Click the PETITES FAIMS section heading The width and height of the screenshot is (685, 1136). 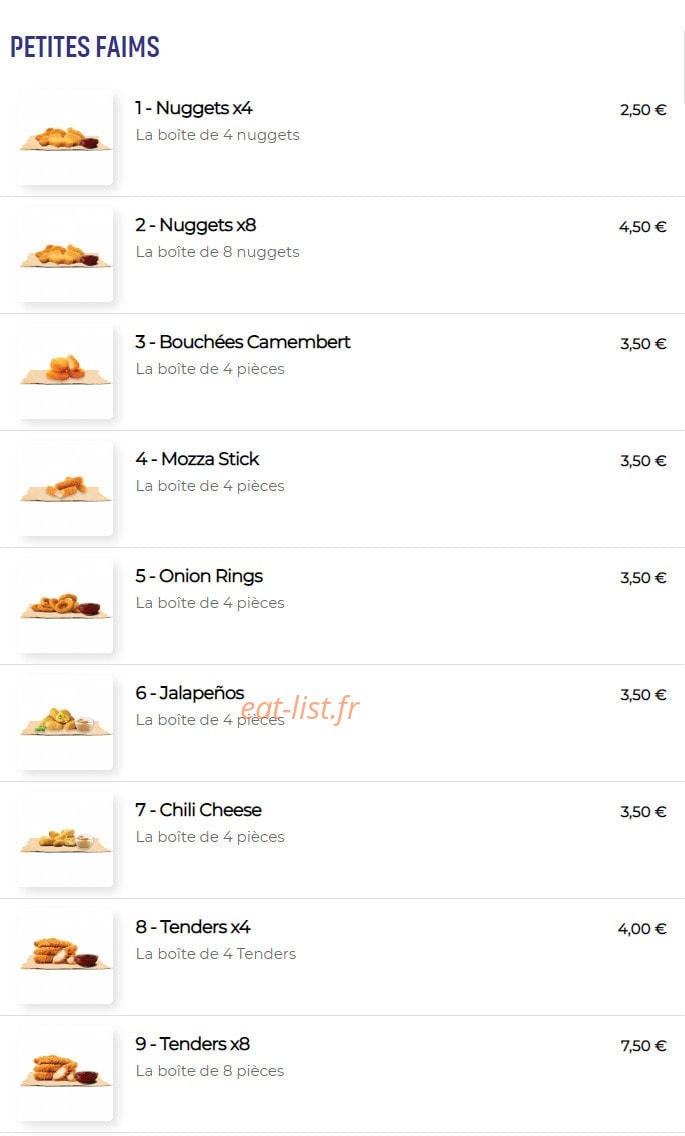[x=85, y=46]
